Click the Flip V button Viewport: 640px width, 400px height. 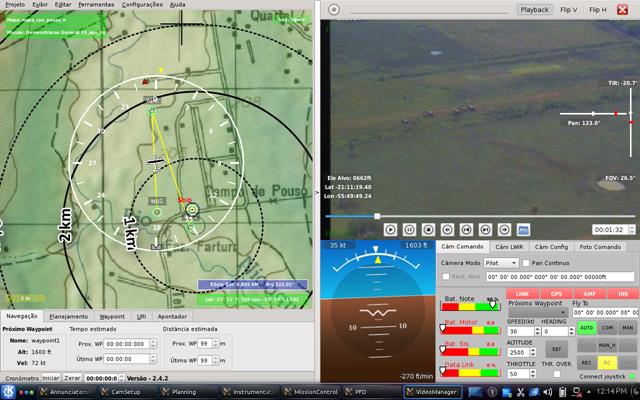[569, 9]
